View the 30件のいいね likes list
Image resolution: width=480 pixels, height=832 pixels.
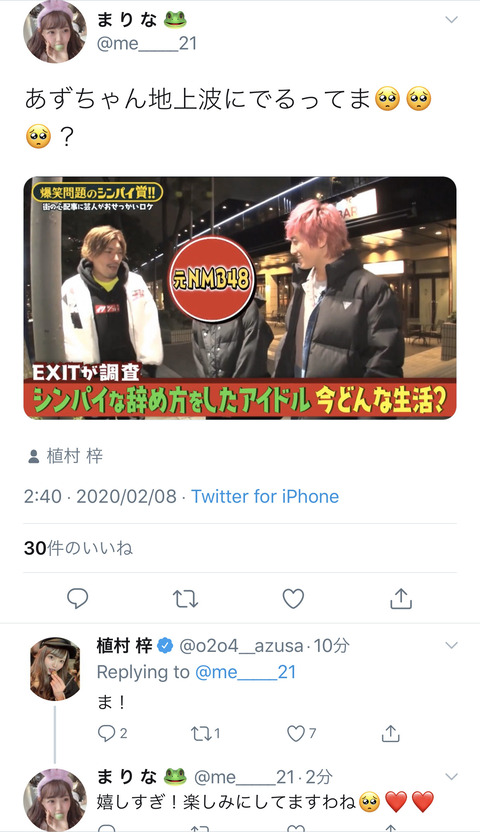pos(78,548)
